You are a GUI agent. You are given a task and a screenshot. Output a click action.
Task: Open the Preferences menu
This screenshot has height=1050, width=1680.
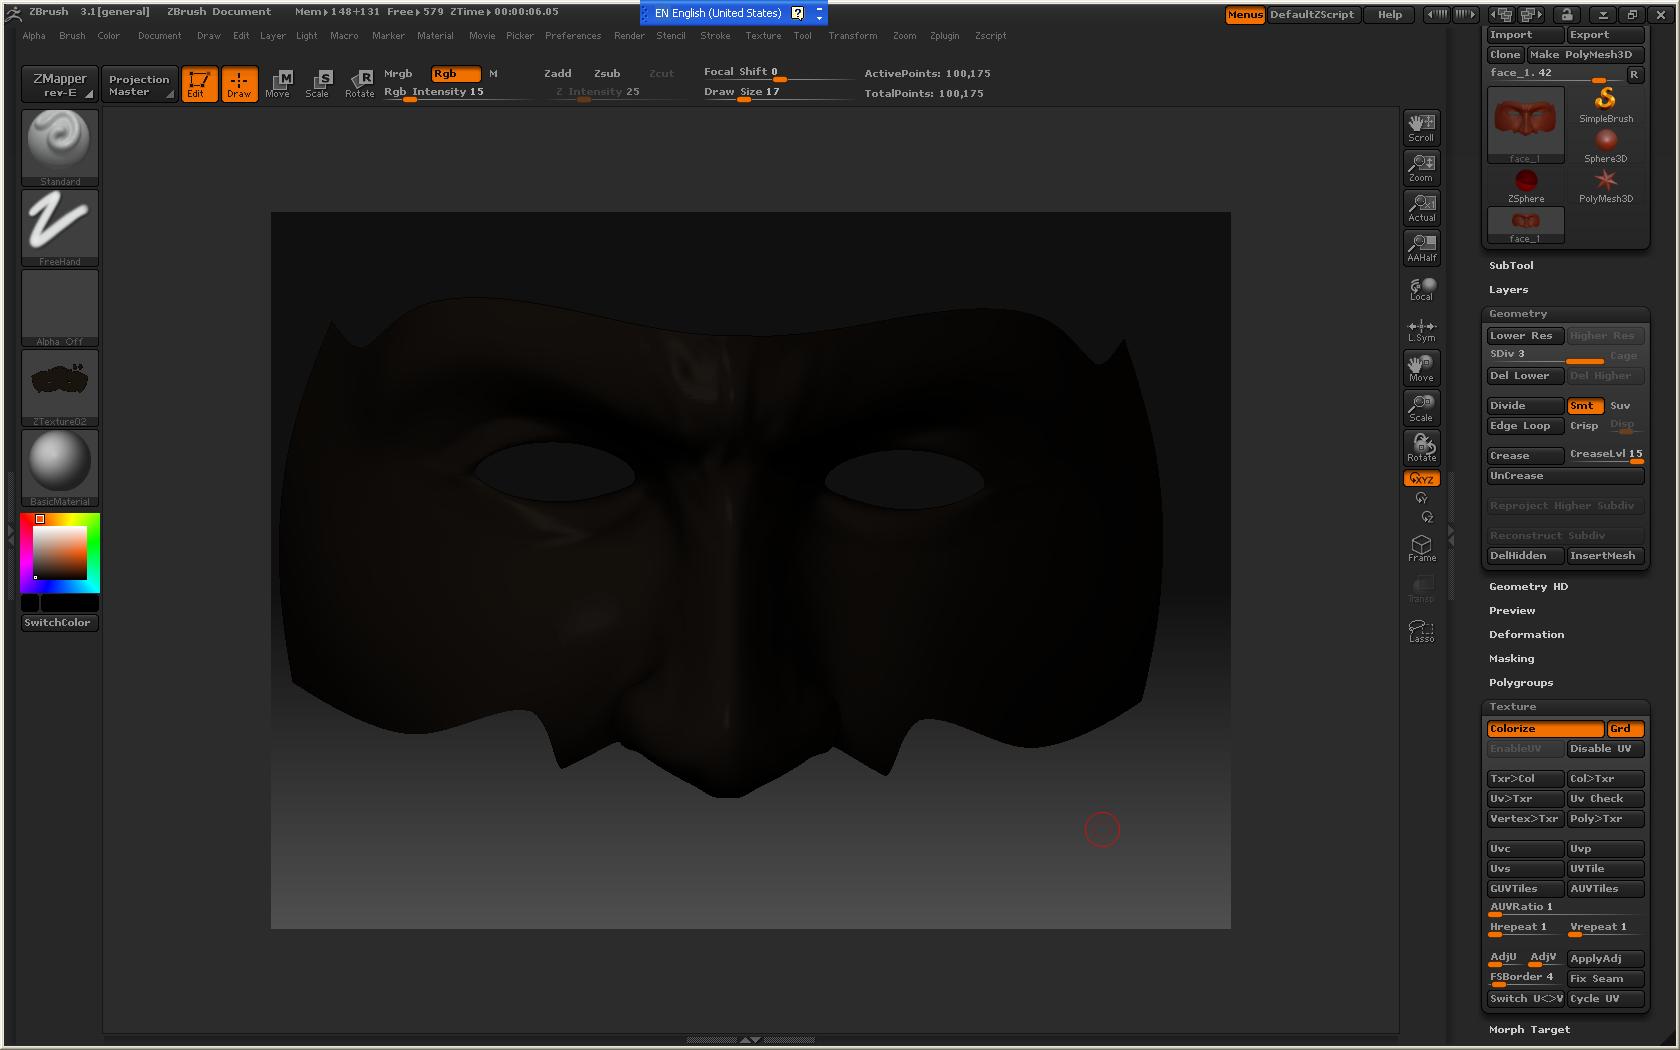pyautogui.click(x=573, y=36)
